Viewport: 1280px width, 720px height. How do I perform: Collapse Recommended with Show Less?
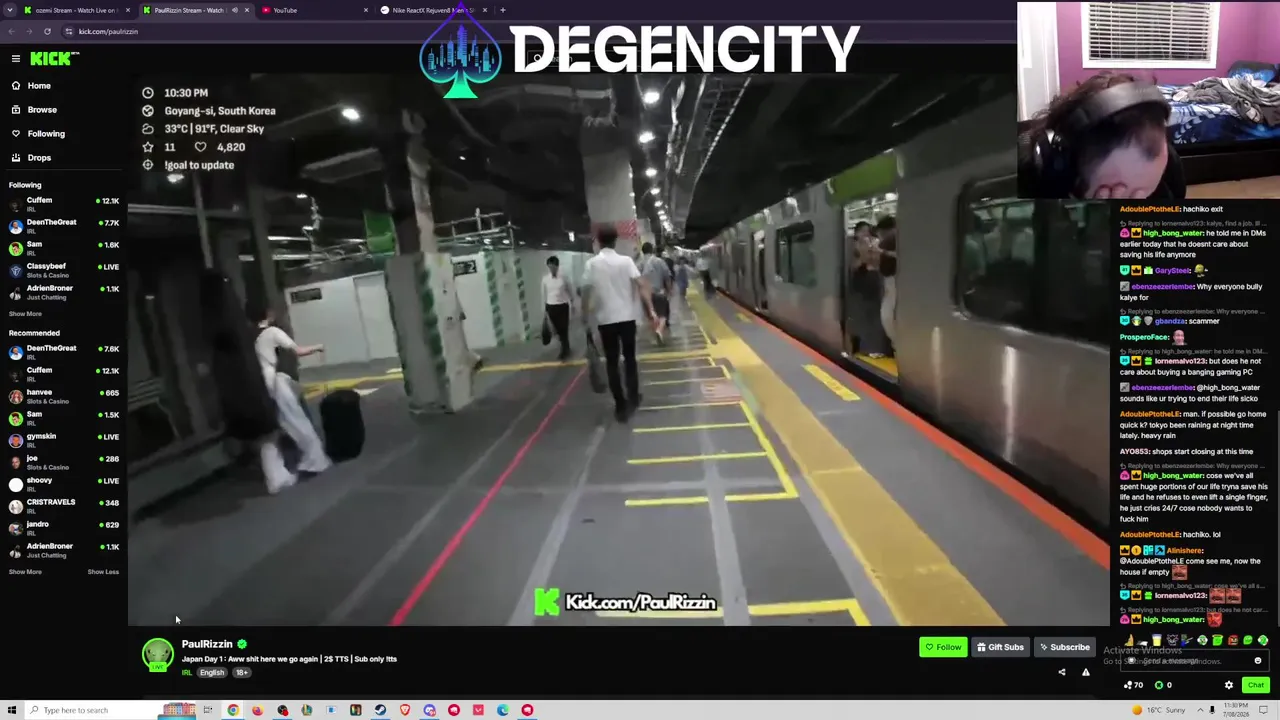[x=103, y=572]
